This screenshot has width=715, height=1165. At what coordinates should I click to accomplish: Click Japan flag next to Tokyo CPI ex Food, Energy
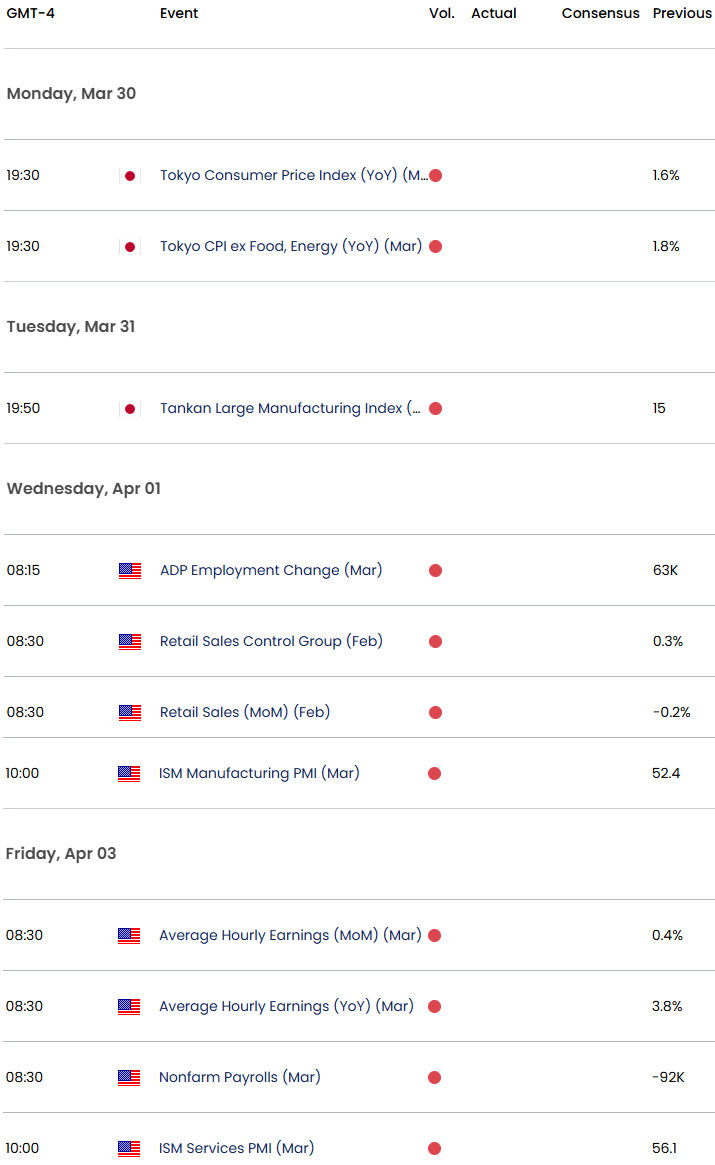129,247
